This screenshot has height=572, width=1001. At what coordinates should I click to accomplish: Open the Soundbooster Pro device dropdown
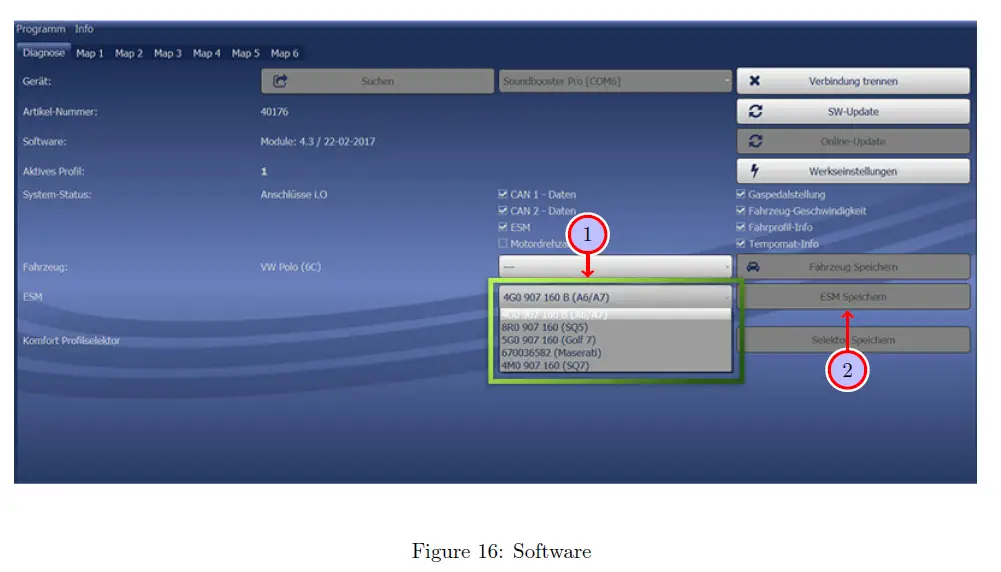click(x=615, y=81)
